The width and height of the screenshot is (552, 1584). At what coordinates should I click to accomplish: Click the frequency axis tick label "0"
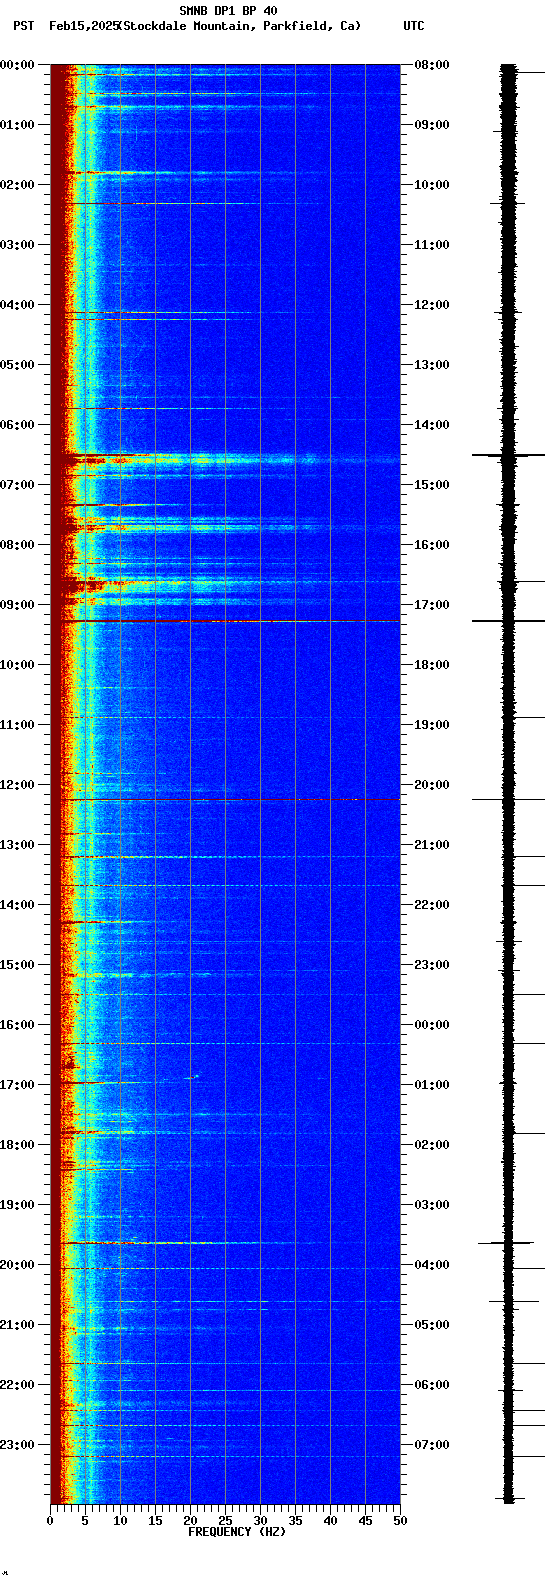(50, 1522)
